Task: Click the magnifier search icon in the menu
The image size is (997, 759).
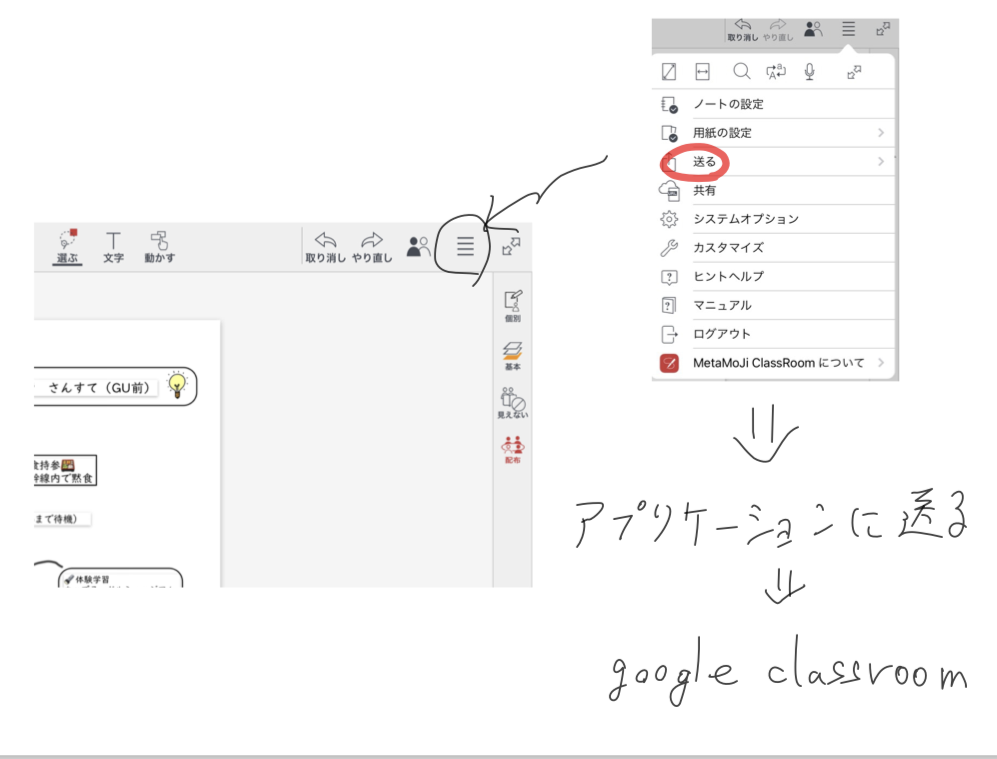Action: point(741,72)
